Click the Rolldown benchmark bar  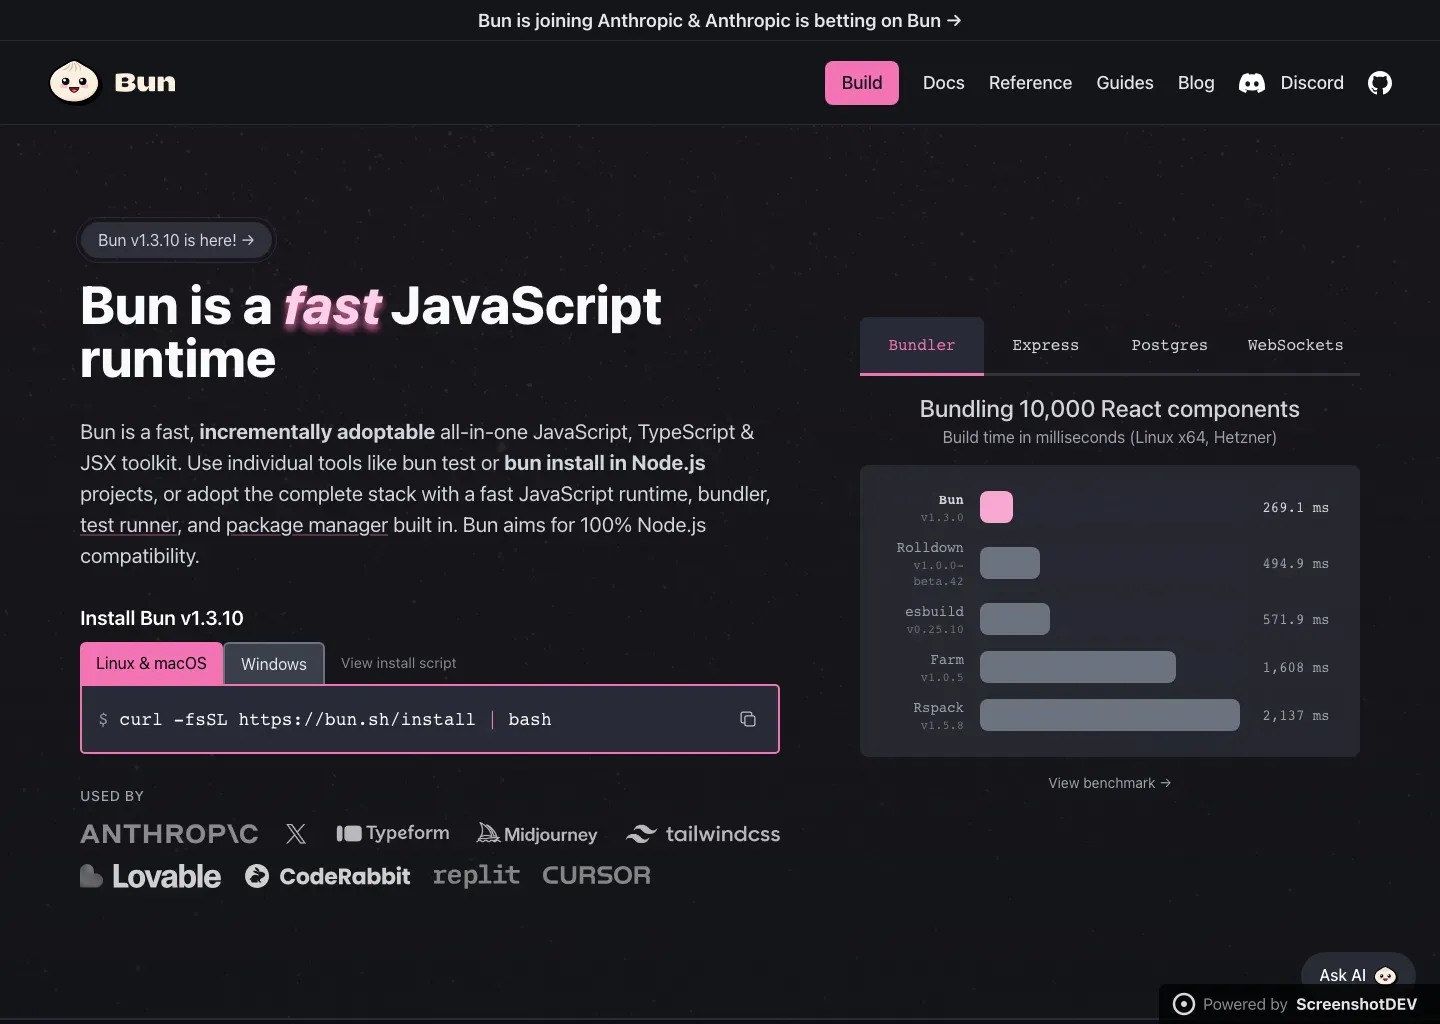[1010, 563]
